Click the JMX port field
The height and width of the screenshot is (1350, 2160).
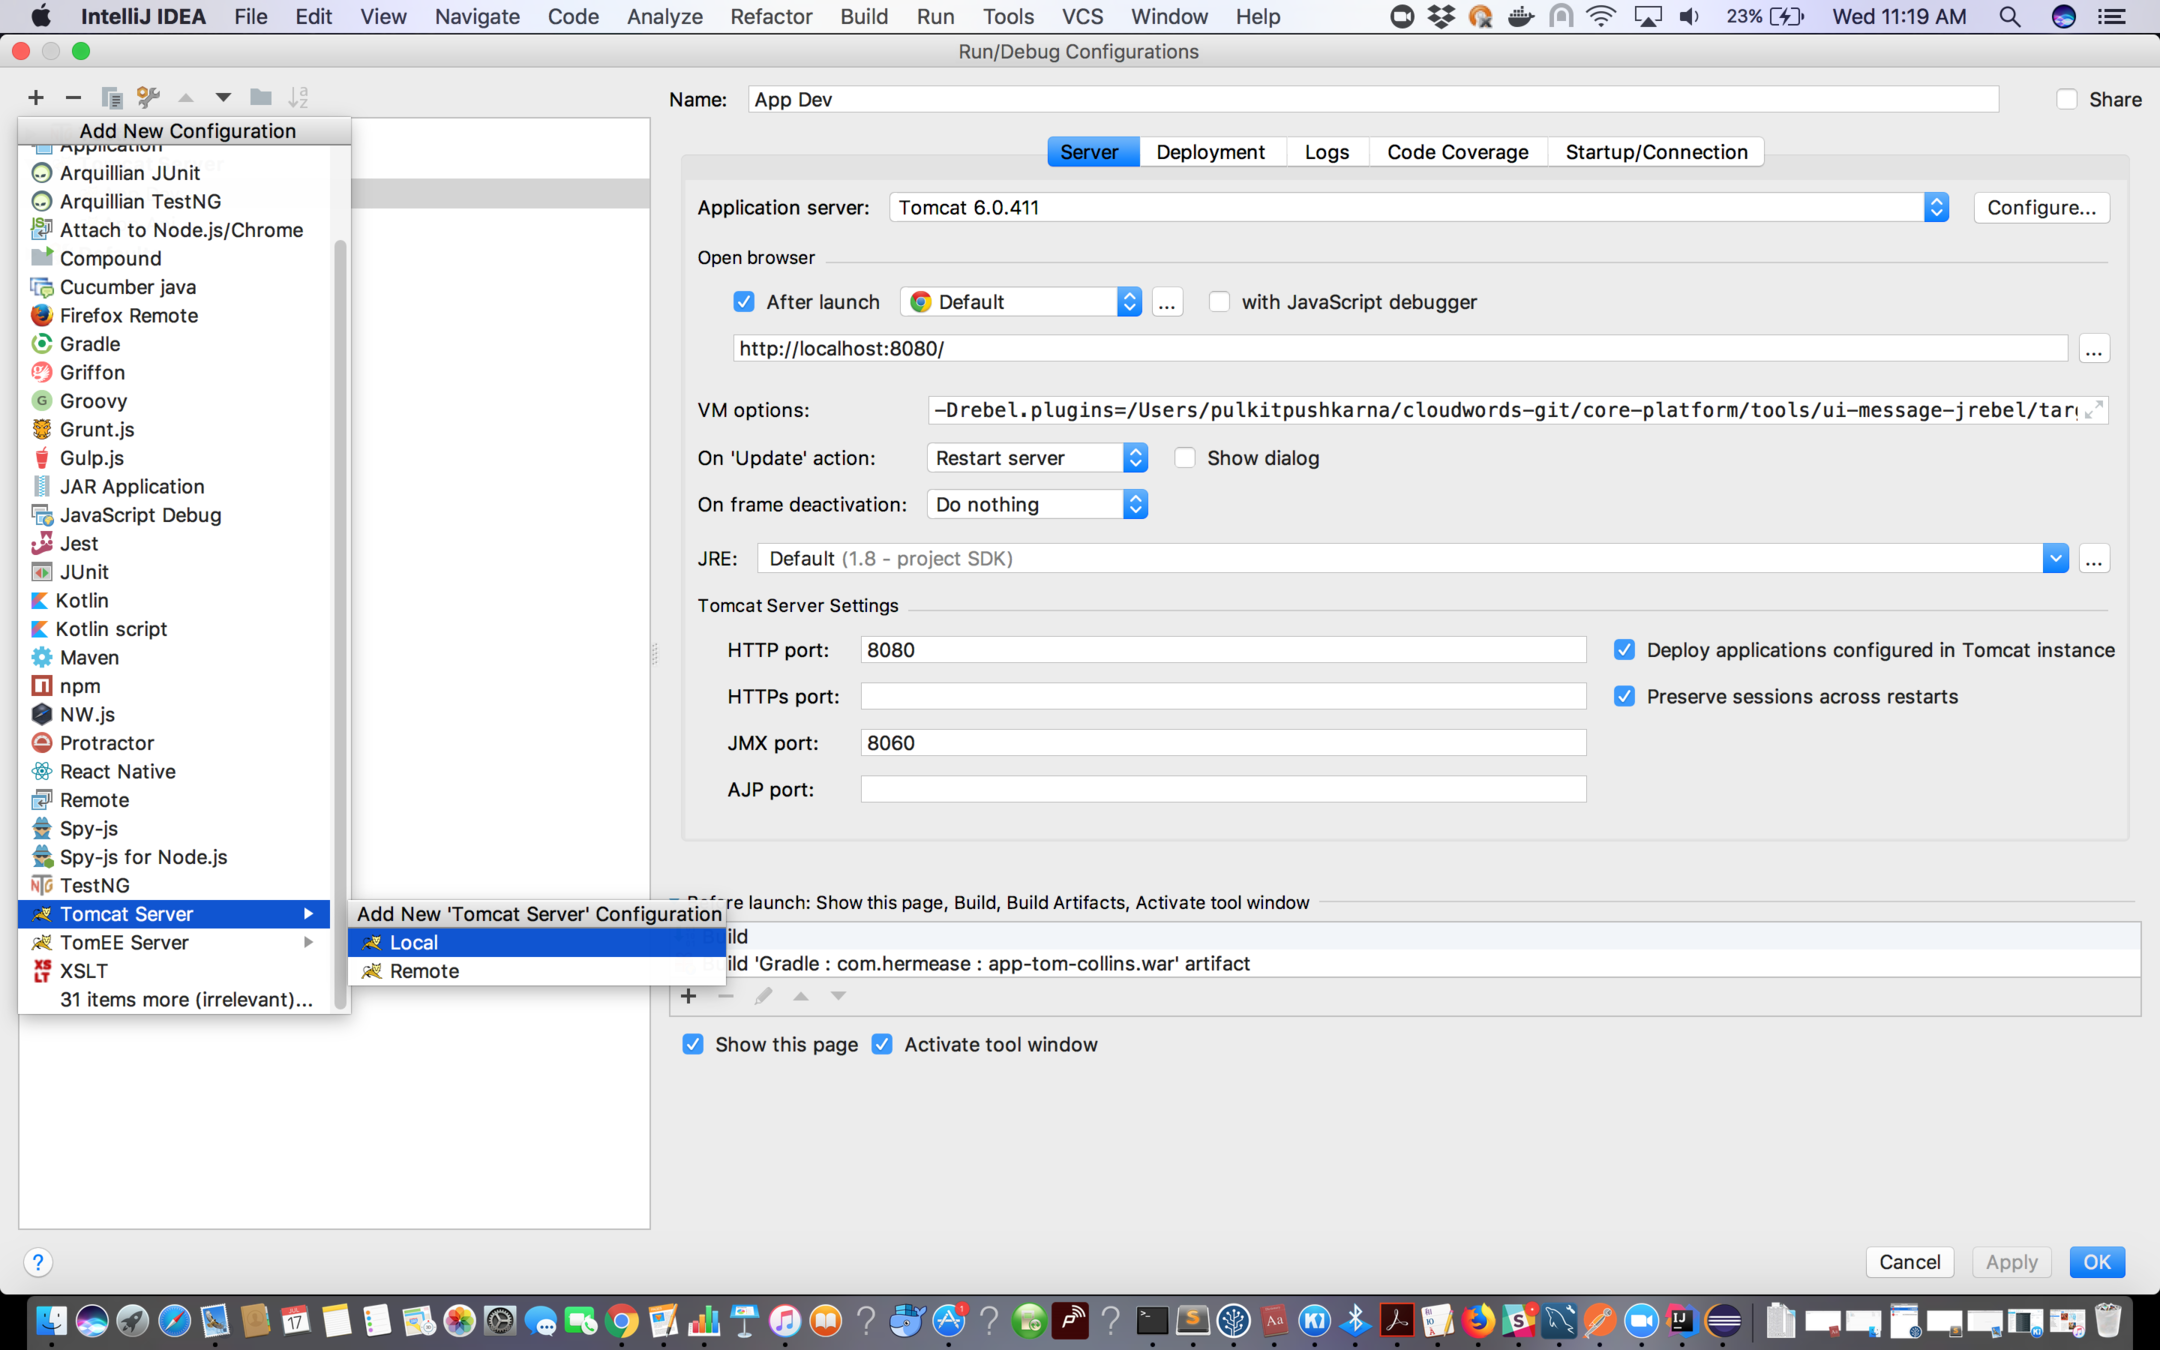pos(1223,743)
